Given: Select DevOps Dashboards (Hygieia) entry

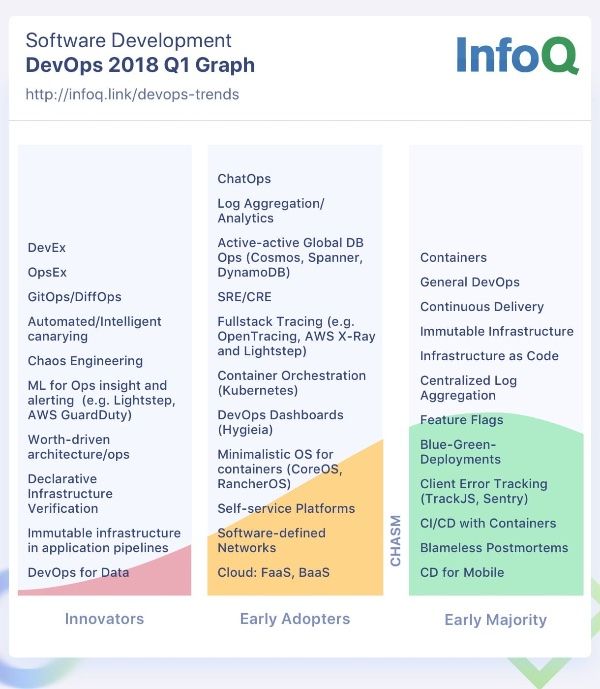Looking at the screenshot, I should [280, 422].
